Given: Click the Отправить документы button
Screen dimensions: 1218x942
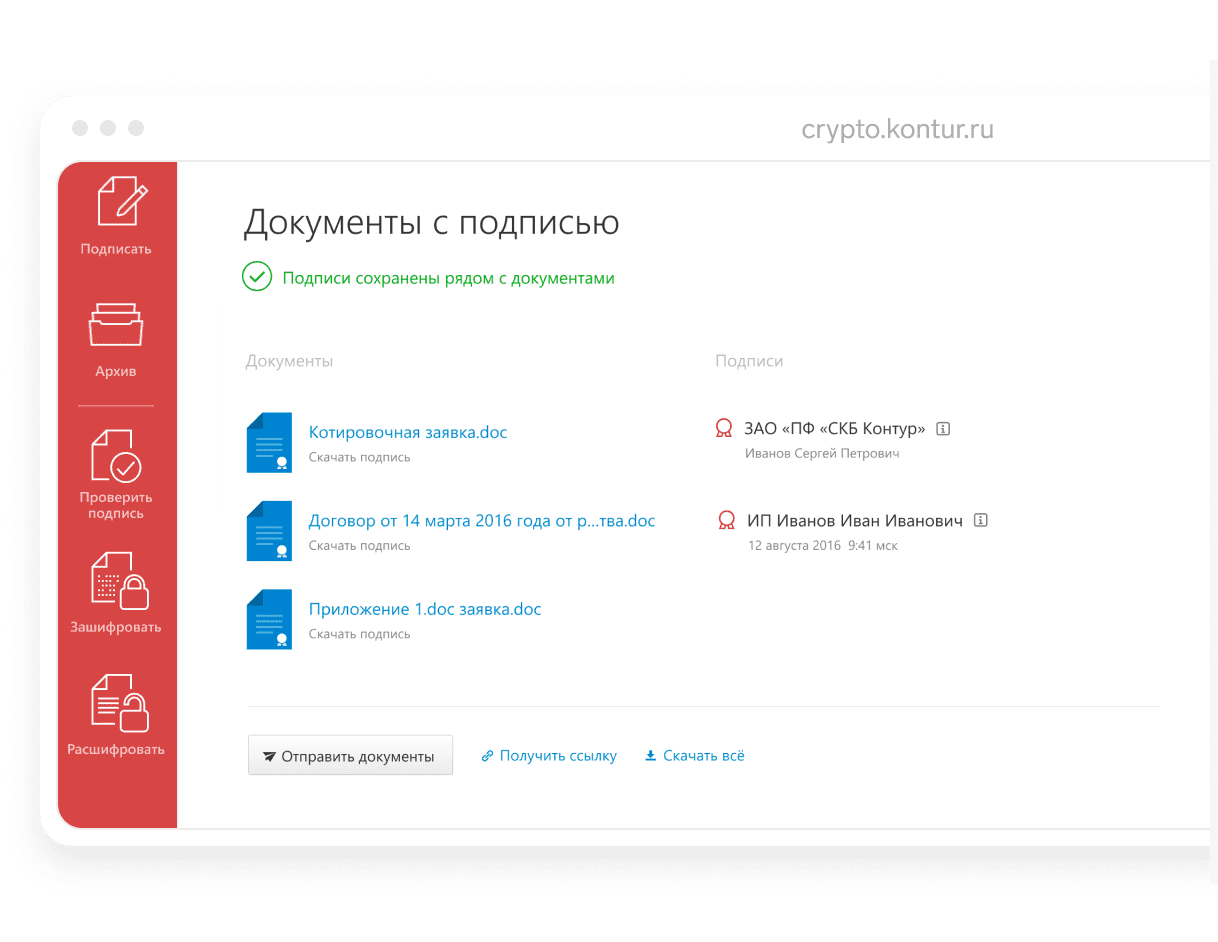Looking at the screenshot, I should click(x=350, y=755).
